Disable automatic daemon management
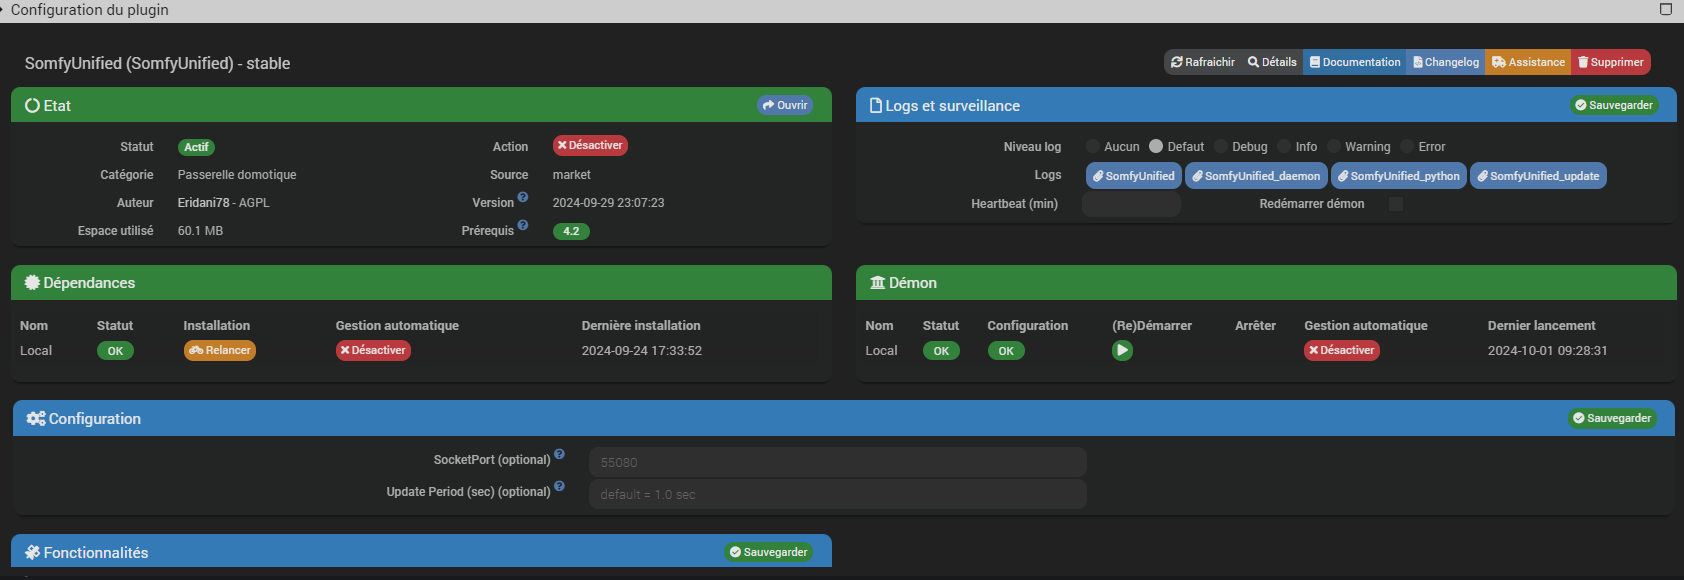Image resolution: width=1684 pixels, height=580 pixels. tap(1341, 351)
